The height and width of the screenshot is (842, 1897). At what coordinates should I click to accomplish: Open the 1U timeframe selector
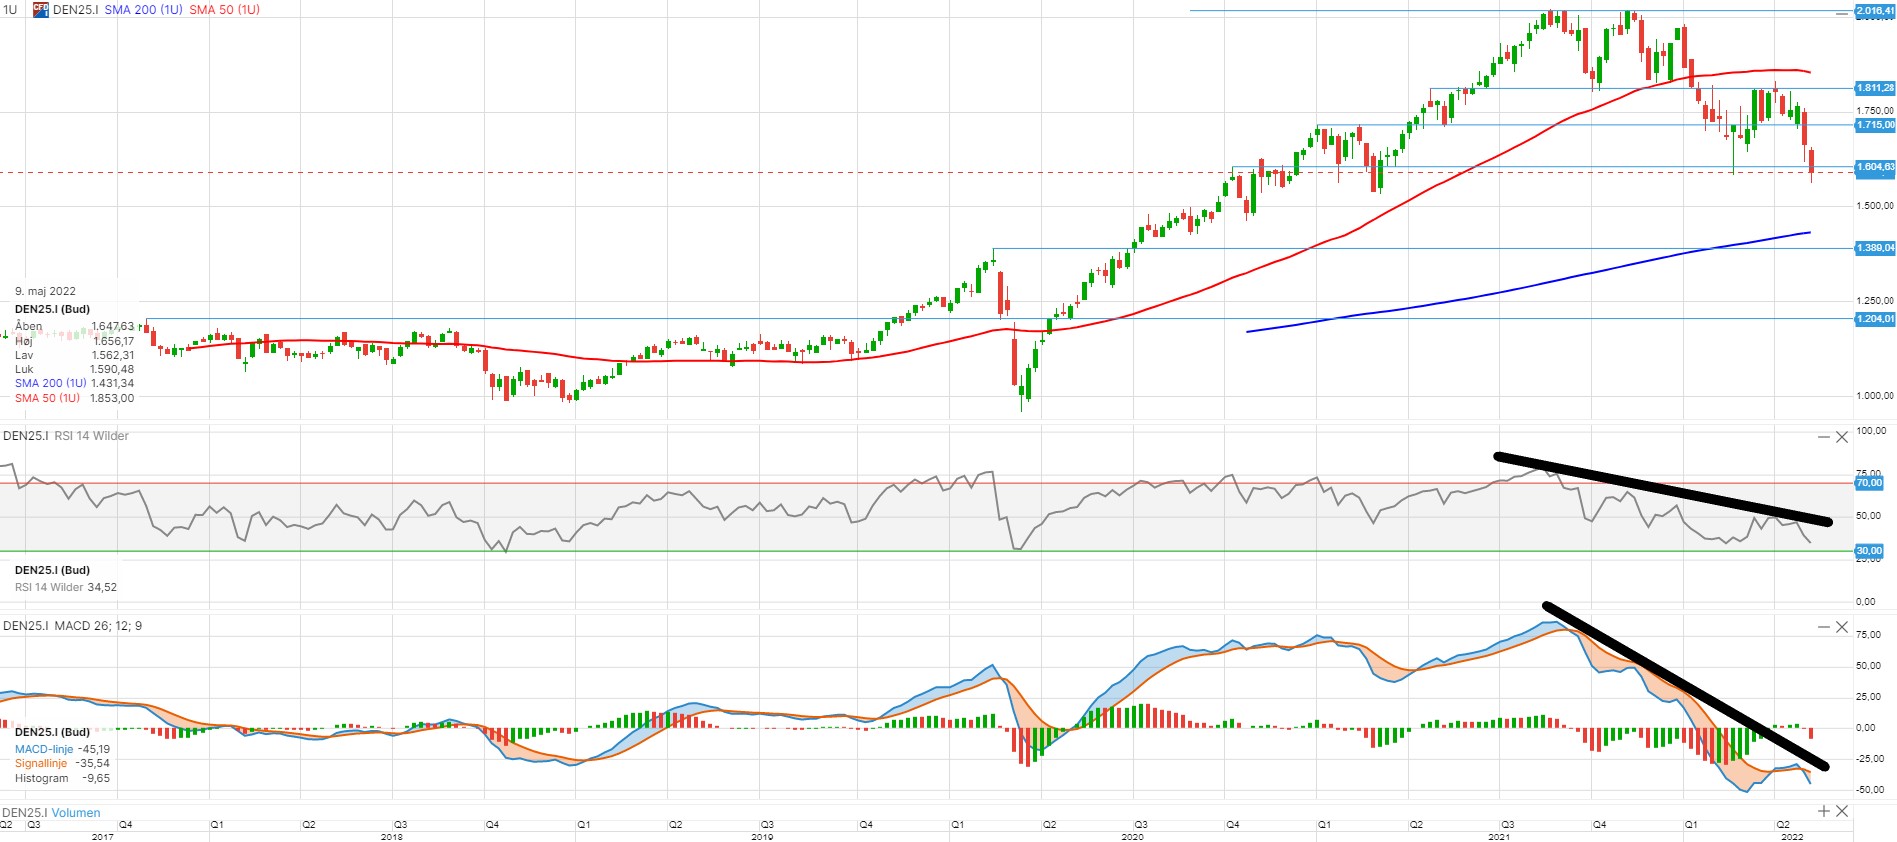coord(10,10)
